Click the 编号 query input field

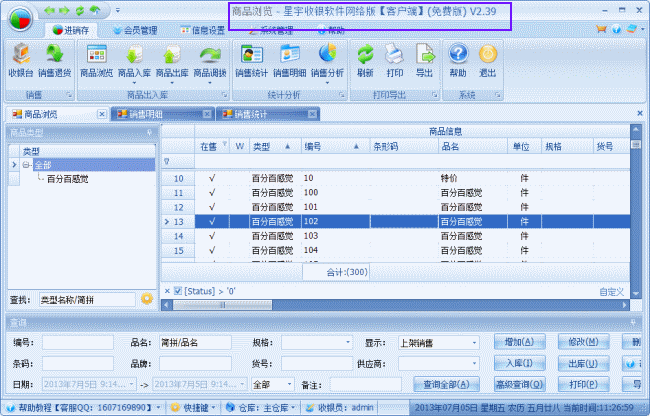click(78, 343)
